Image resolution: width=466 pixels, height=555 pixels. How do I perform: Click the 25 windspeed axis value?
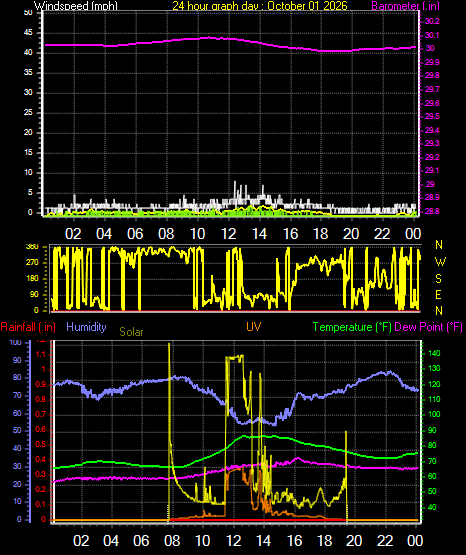point(28,113)
